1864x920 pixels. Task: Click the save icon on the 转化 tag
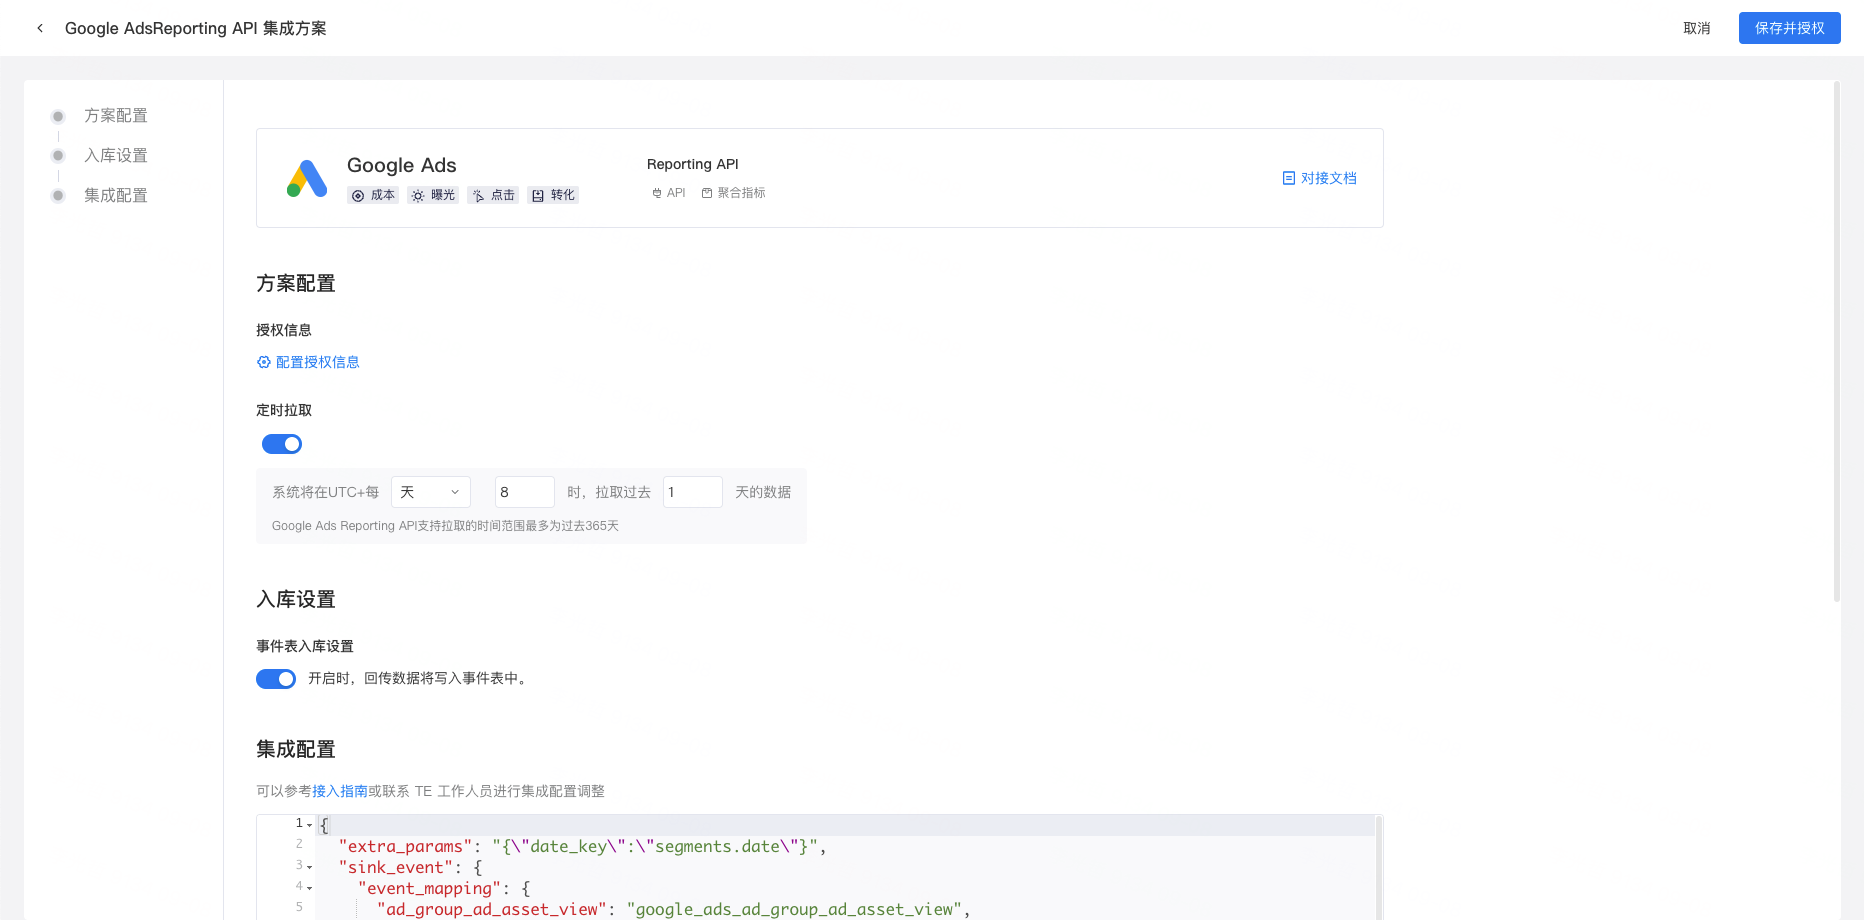[x=539, y=195]
